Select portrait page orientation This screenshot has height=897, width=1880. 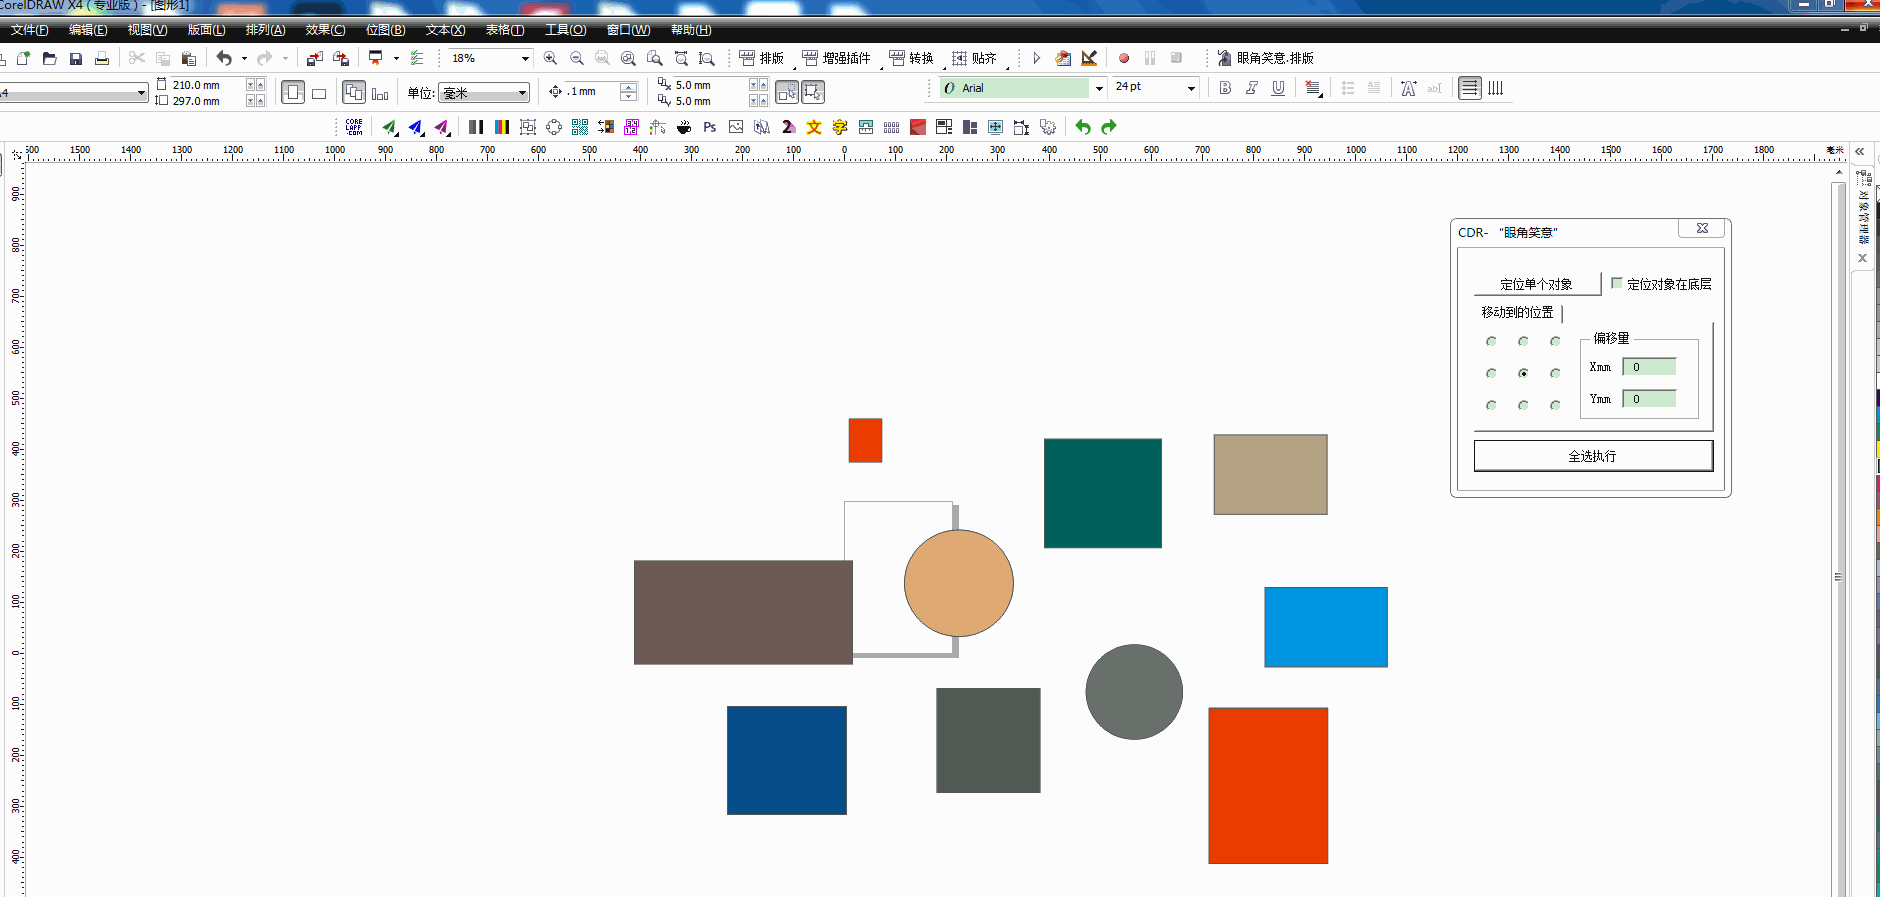point(292,93)
